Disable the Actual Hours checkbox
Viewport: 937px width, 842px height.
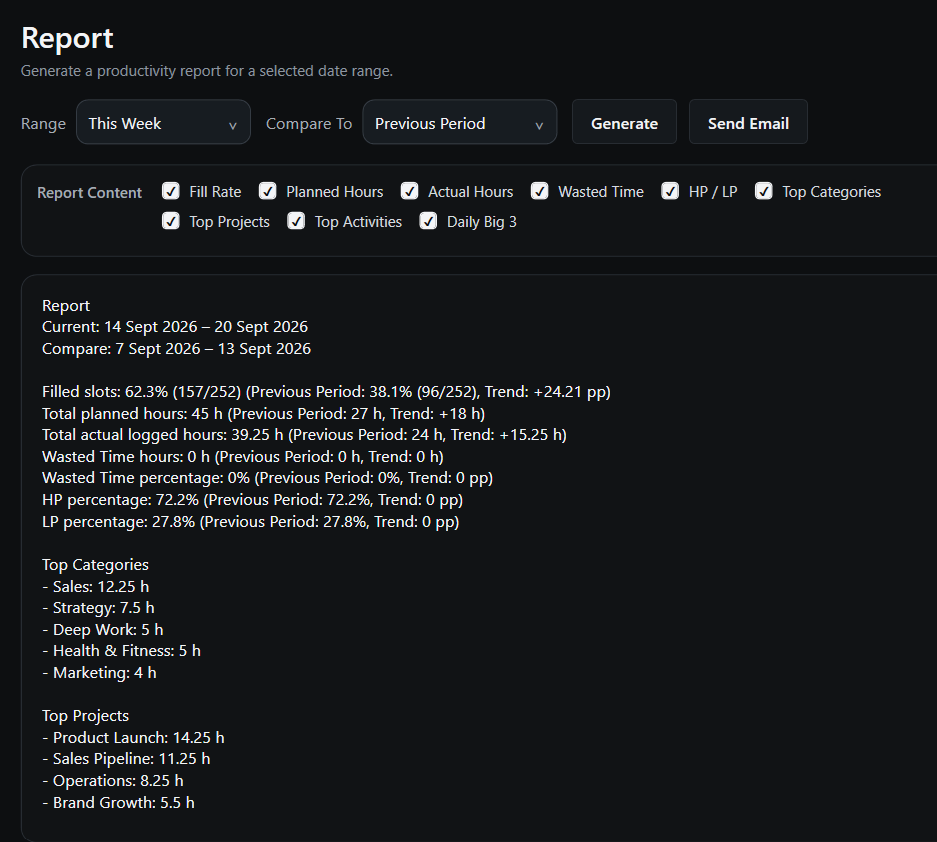[x=409, y=191]
